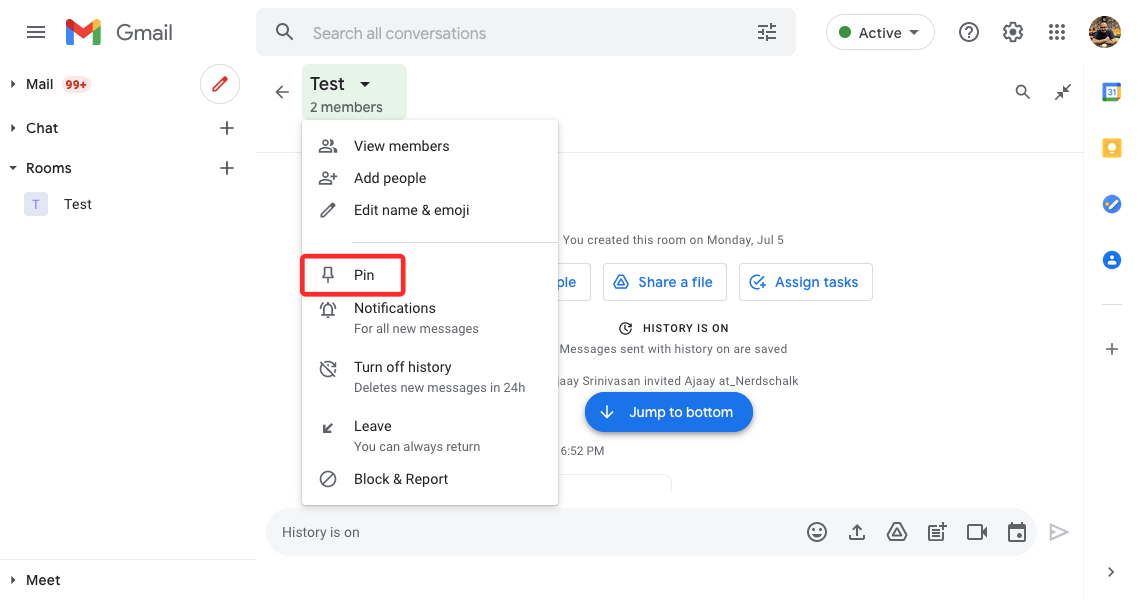This screenshot has width=1139, height=600.
Task: Open Google Tasks in side panel
Action: pyautogui.click(x=1111, y=204)
